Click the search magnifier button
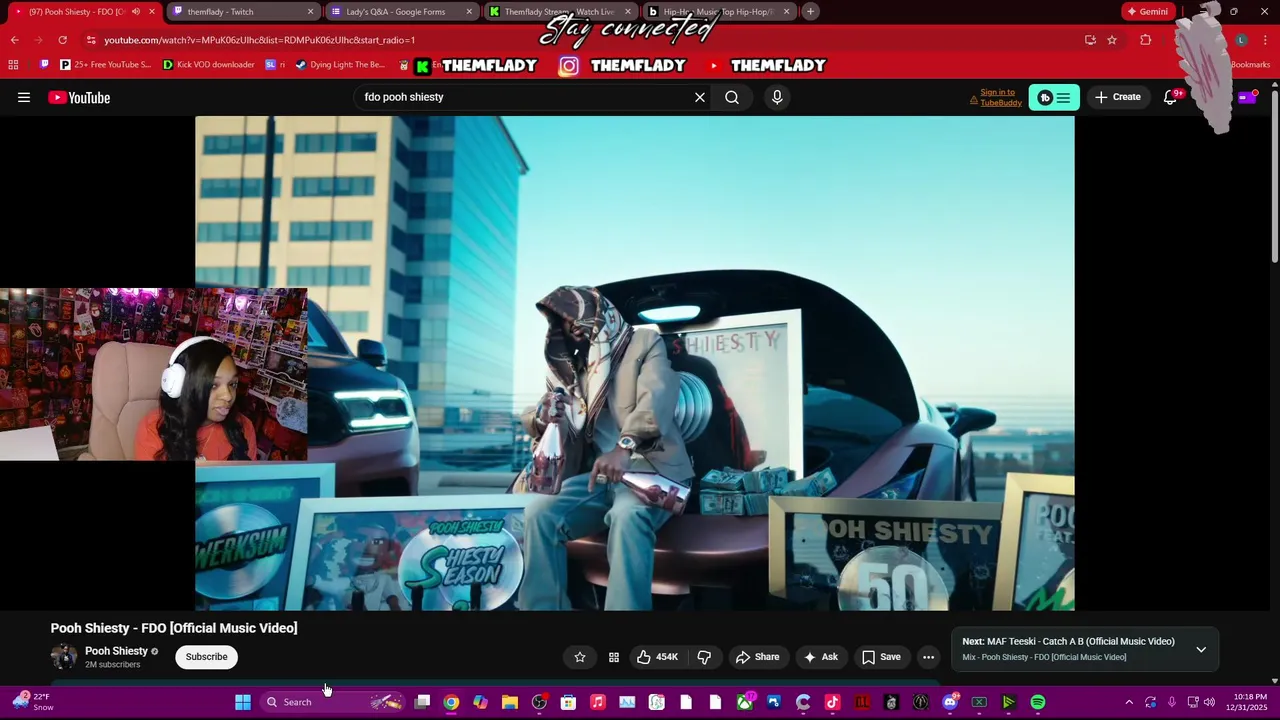The image size is (1280, 720). pos(732,97)
